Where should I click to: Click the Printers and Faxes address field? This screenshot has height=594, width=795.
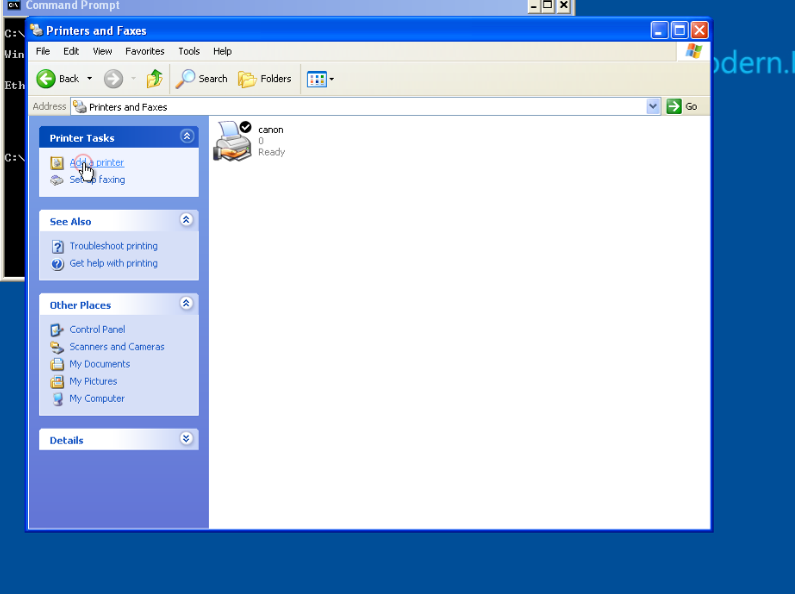click(360, 107)
